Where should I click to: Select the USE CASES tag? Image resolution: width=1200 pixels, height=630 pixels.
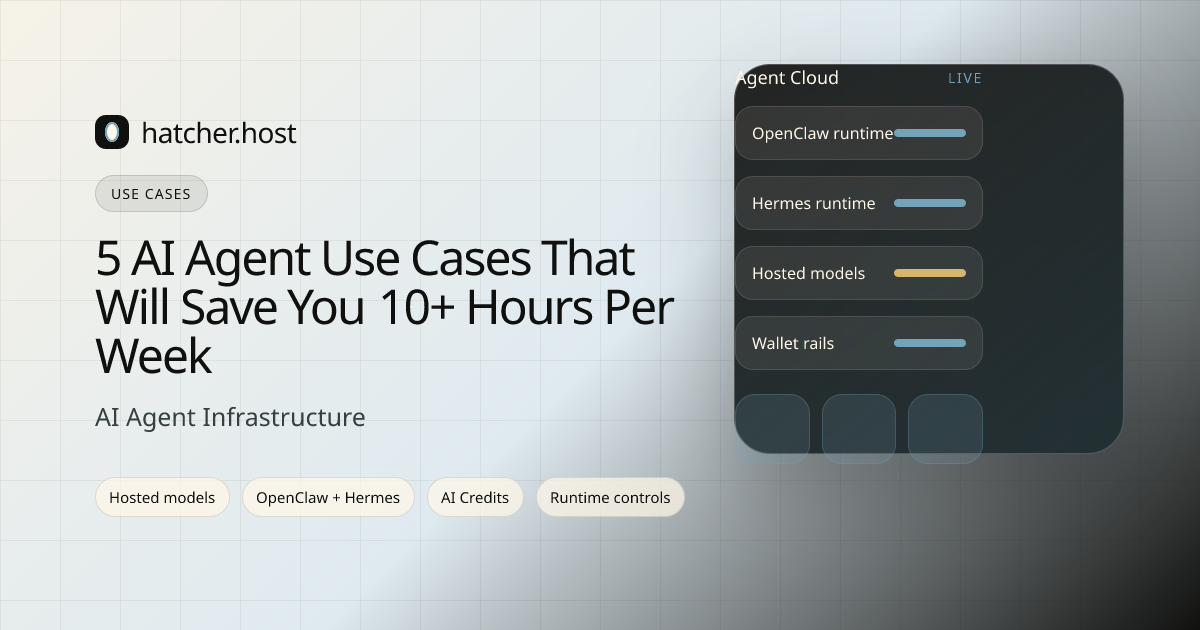151,194
